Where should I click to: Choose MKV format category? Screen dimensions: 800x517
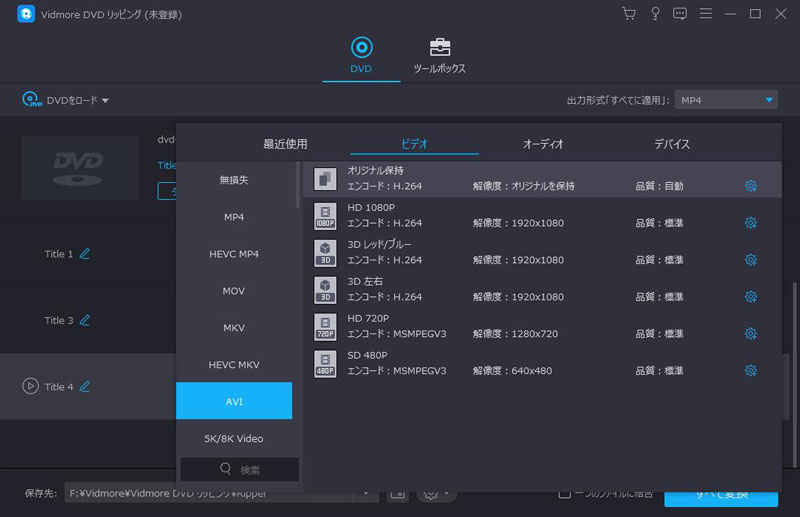tap(234, 328)
